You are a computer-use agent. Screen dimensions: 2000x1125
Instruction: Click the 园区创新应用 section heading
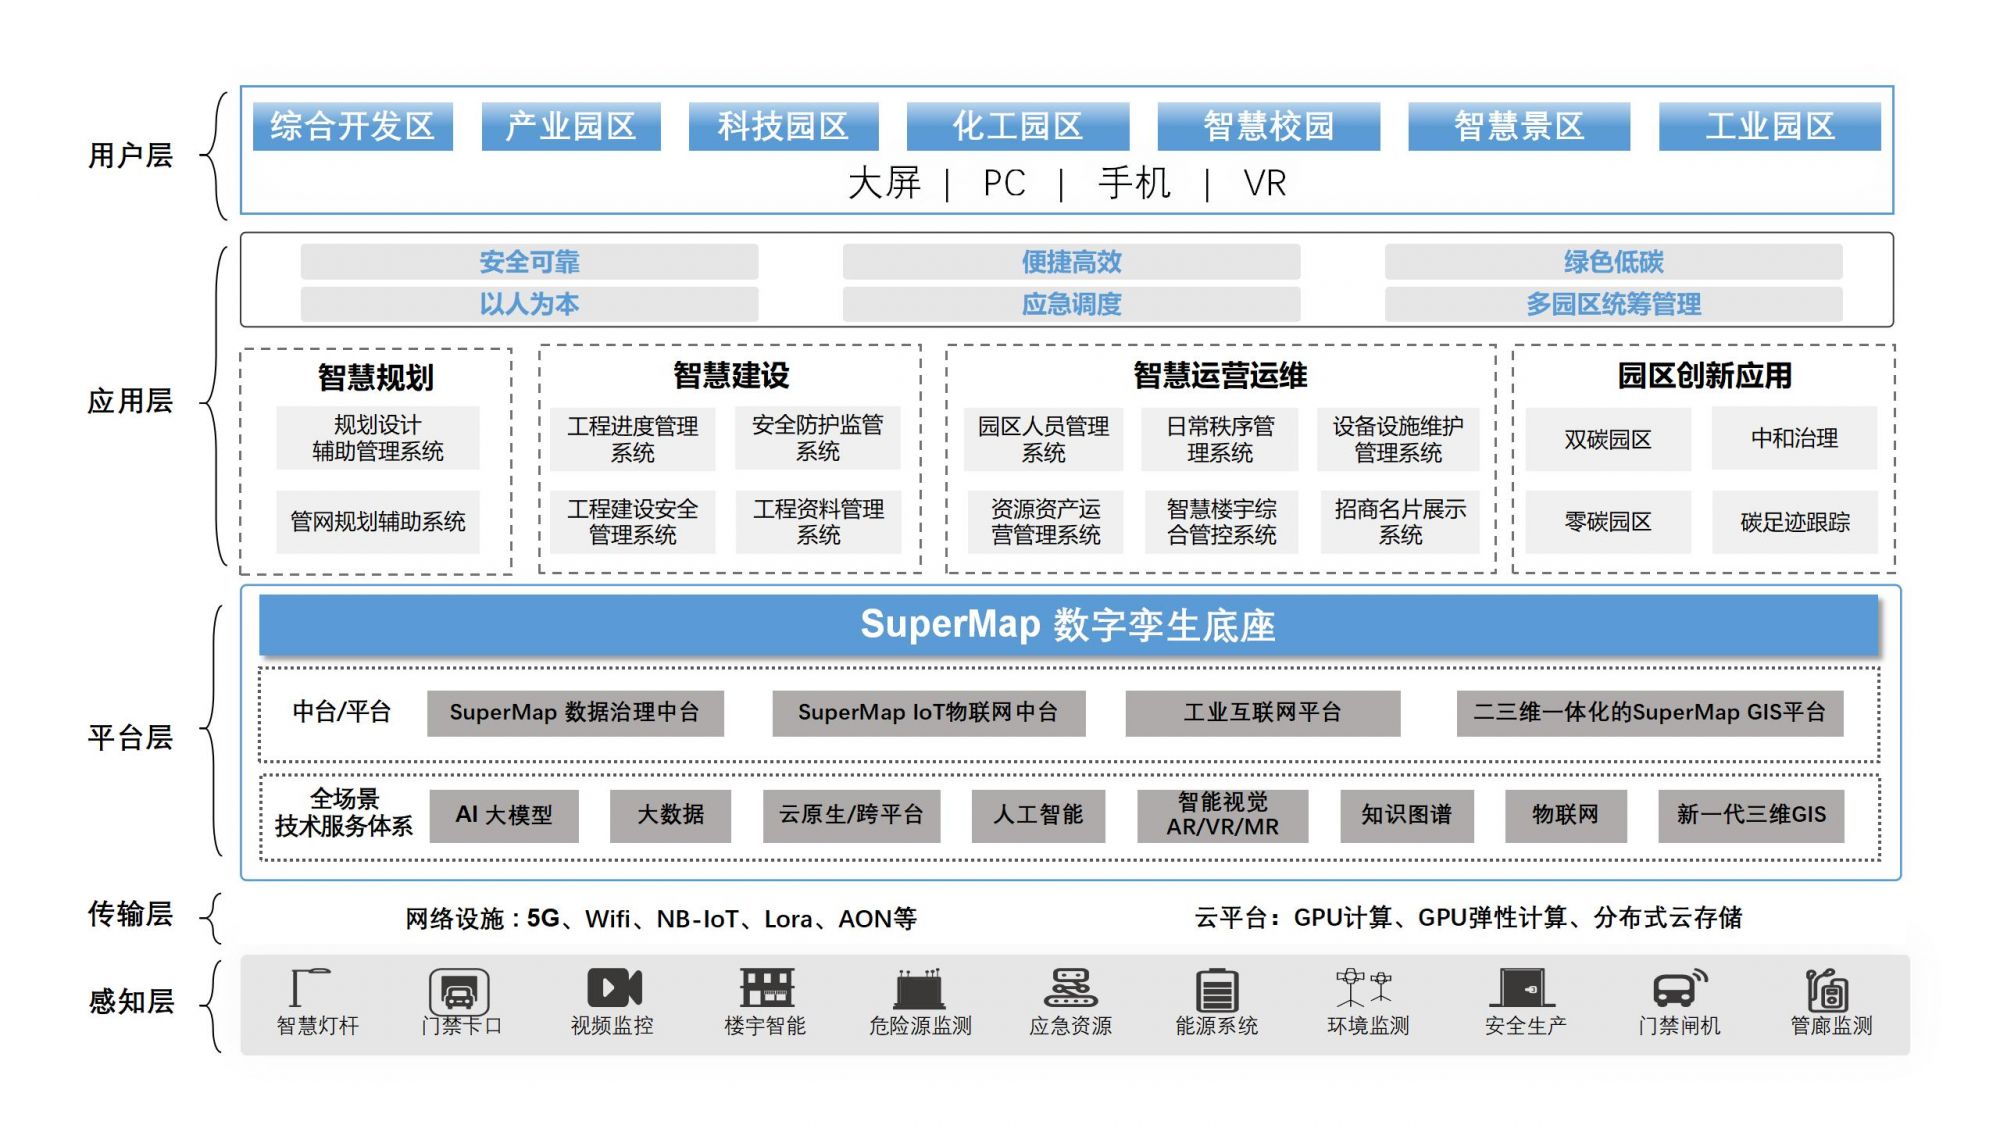click(1705, 376)
